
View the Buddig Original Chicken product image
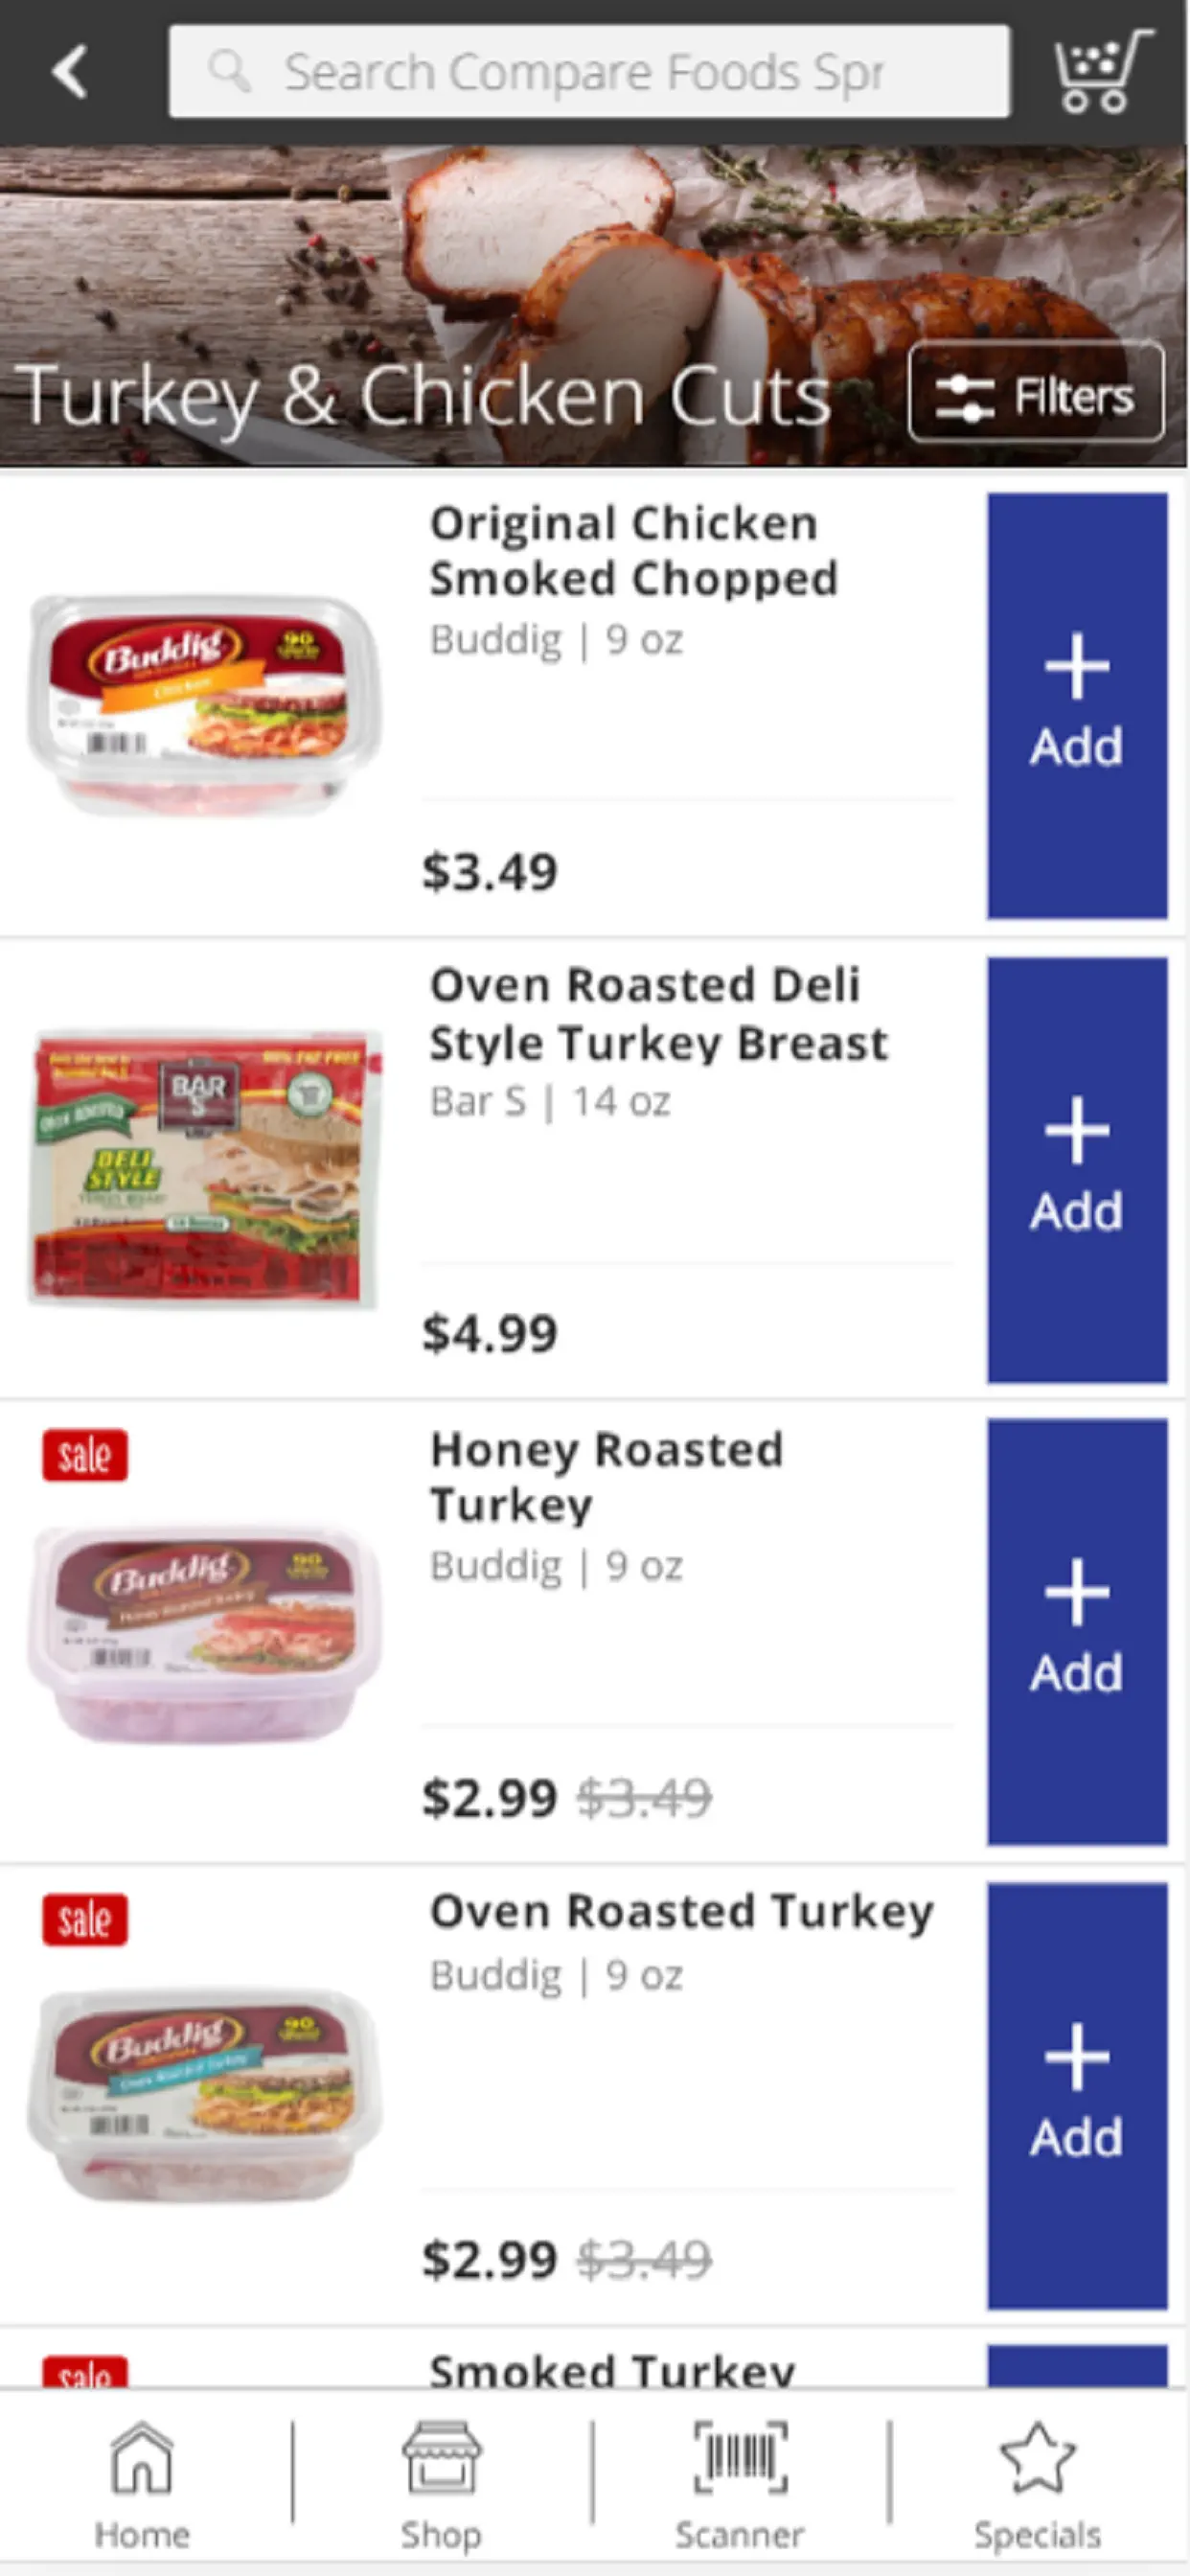pos(204,704)
